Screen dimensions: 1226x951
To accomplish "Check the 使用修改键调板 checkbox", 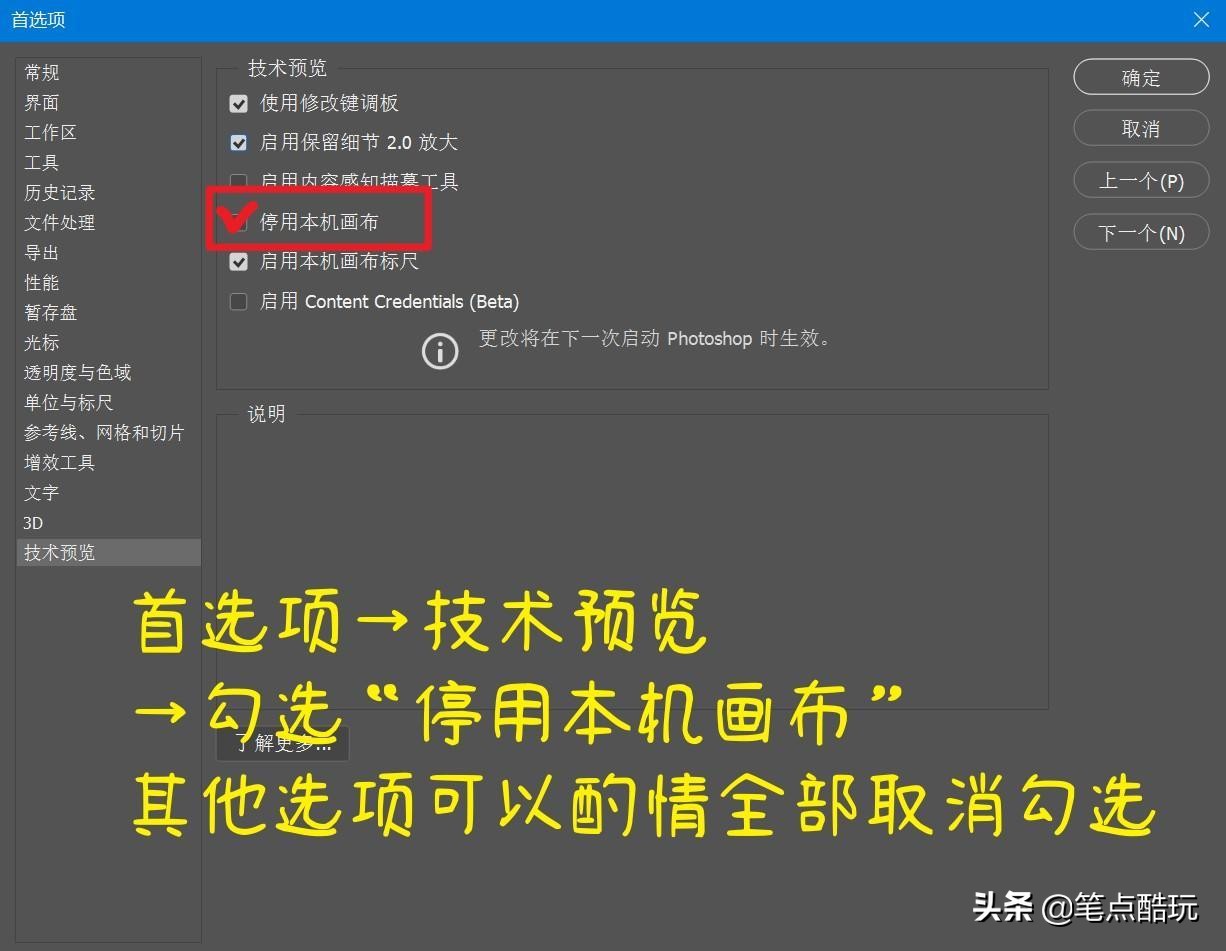I will 238,103.
